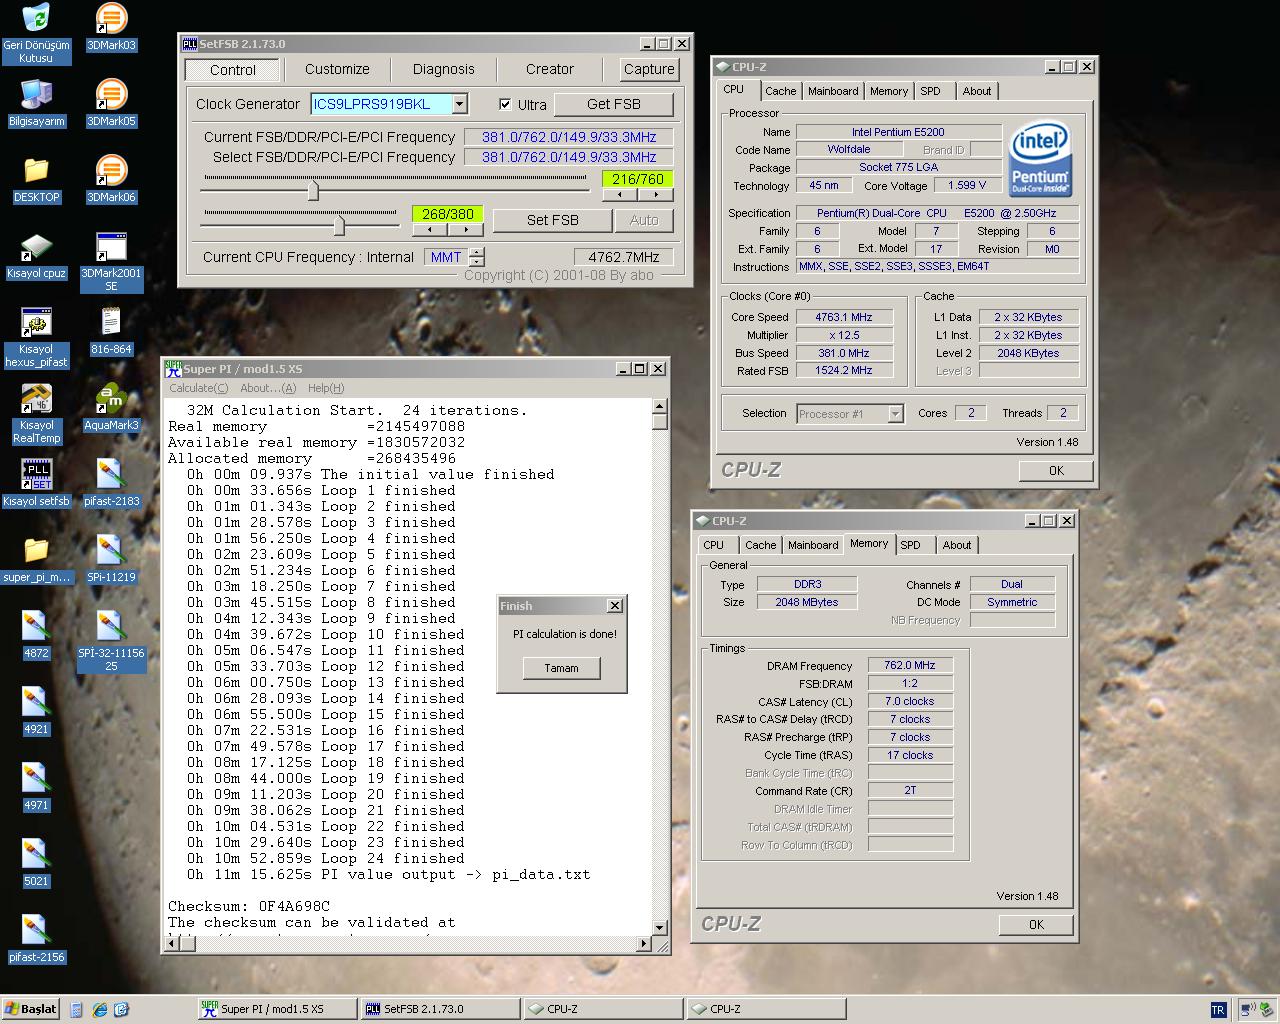
Task: Select the 816-864 text file icon
Action: [111, 332]
